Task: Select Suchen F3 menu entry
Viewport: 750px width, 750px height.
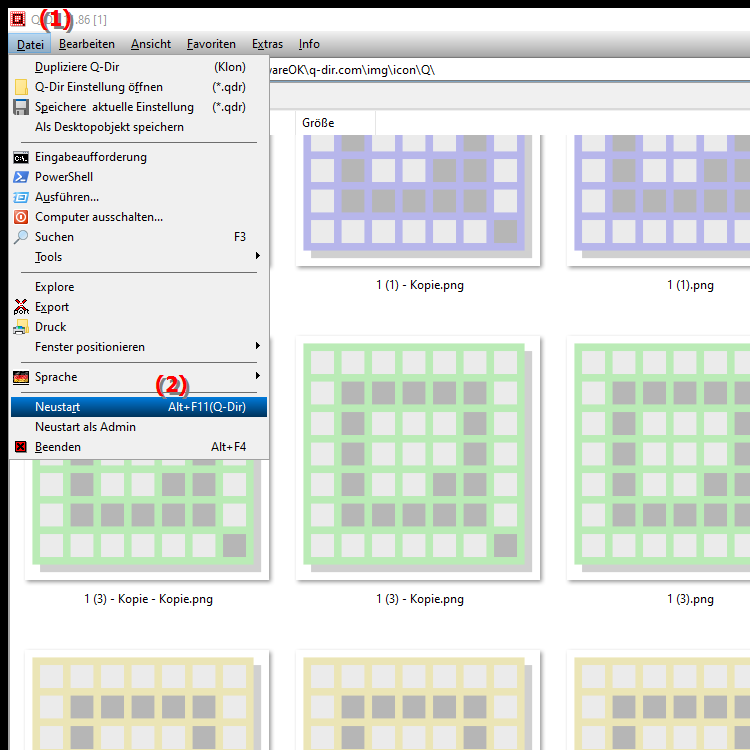Action: pyautogui.click(x=139, y=237)
